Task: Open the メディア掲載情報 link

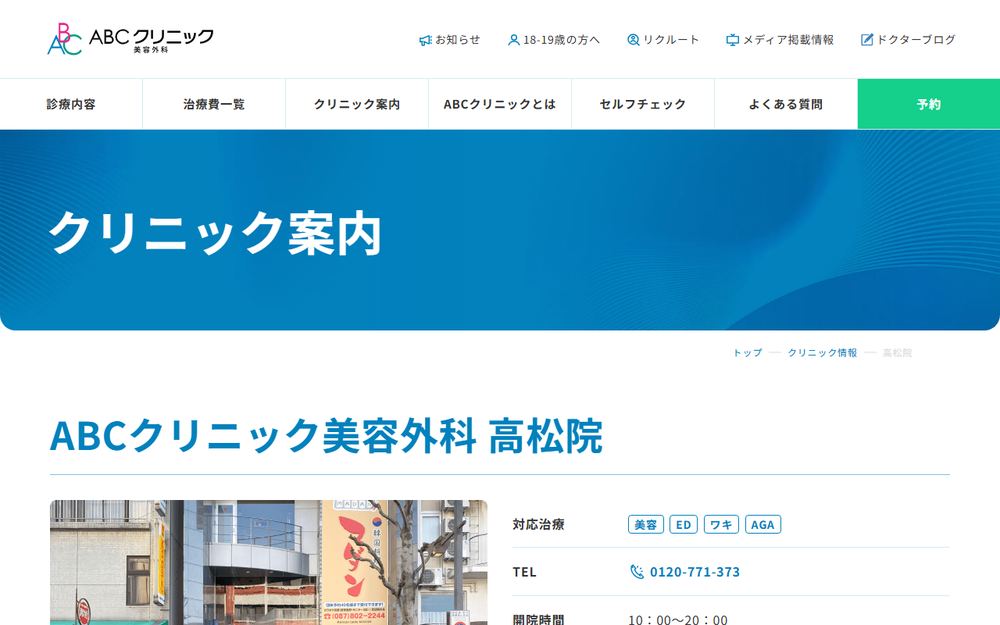Action: coord(780,40)
